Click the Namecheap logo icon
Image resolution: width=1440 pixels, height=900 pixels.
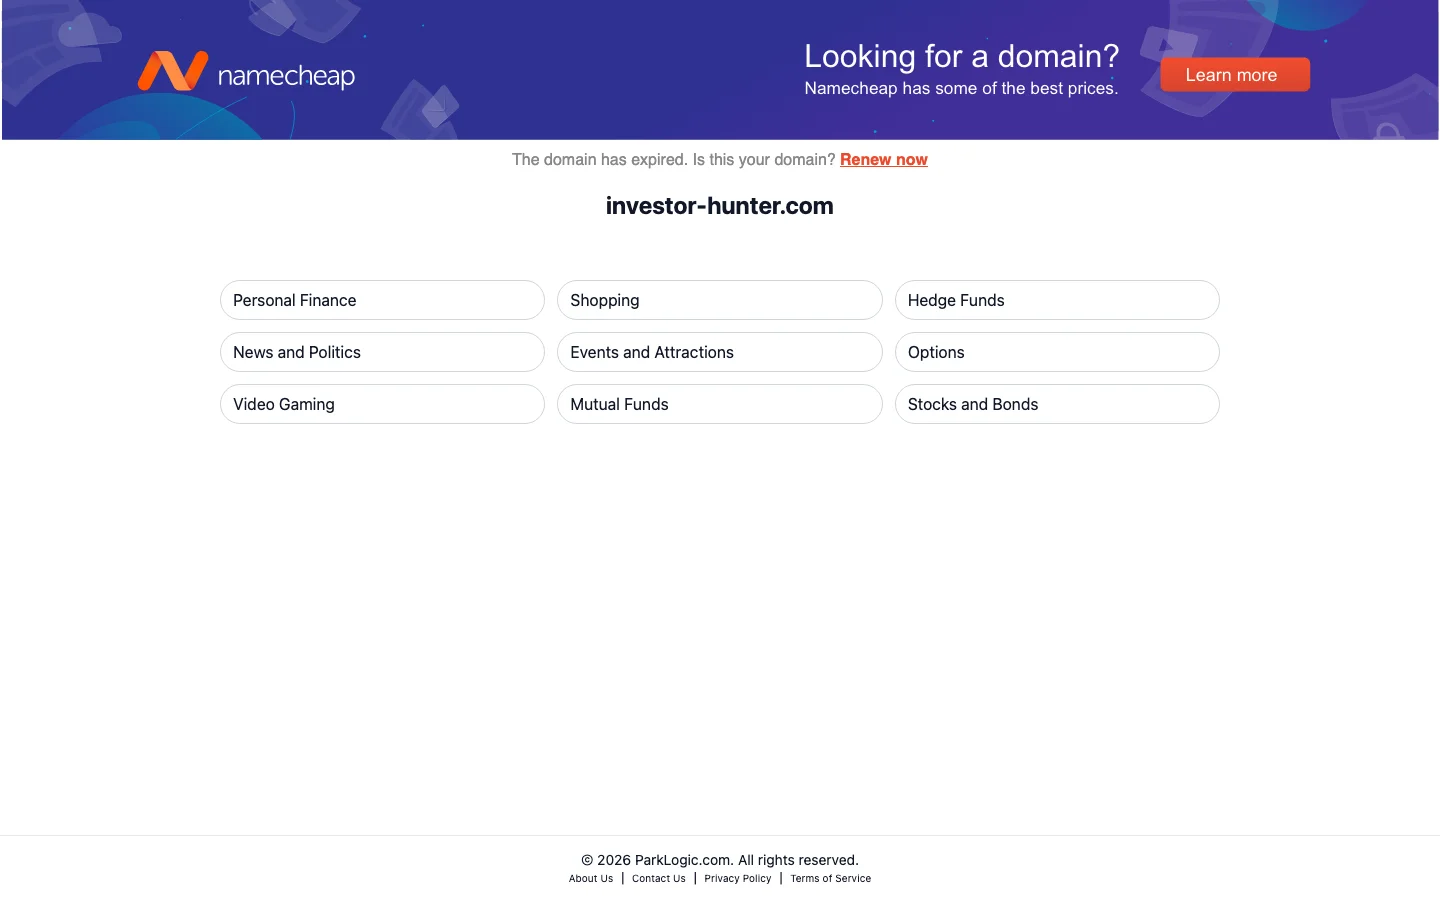click(x=172, y=71)
